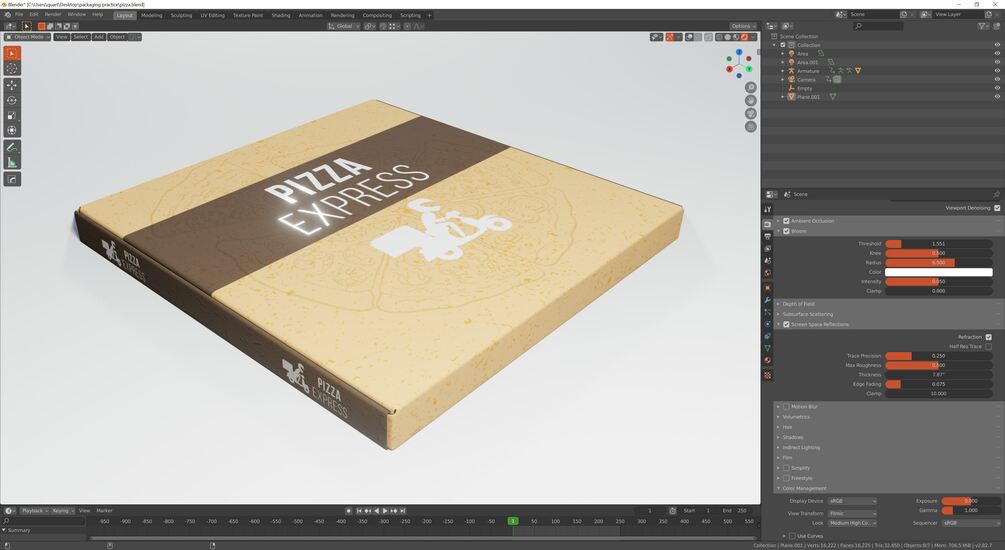Screen dimensions: 1005x550
Task: Open the timeline Playback menu
Action: point(34,511)
